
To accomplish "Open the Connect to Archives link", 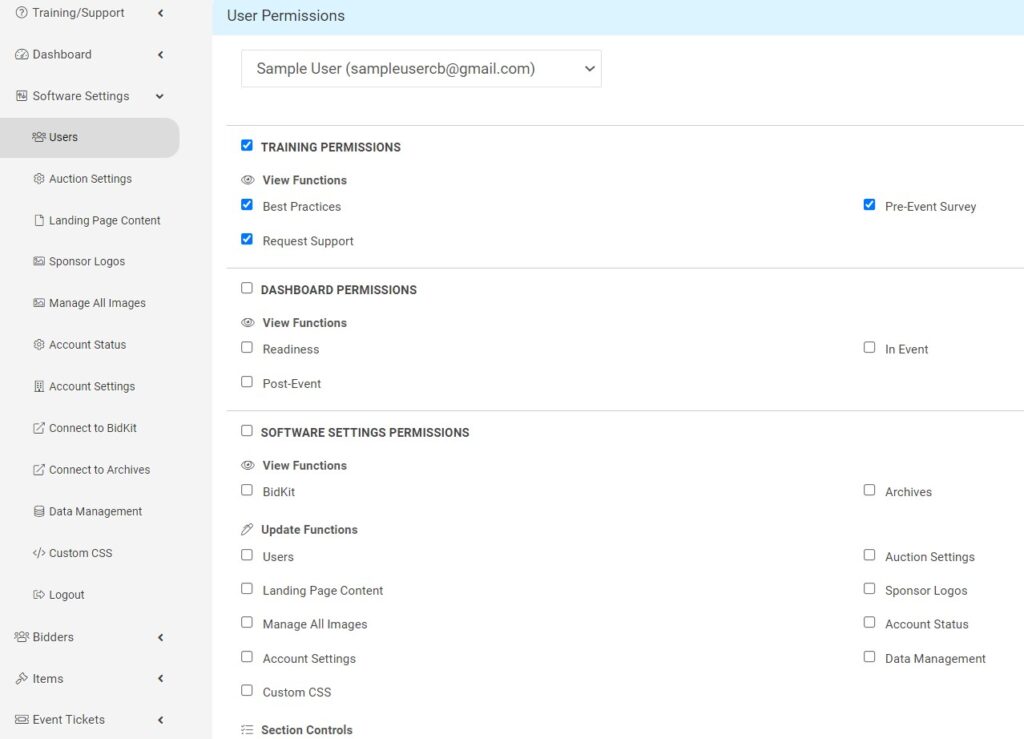I will [x=99, y=470].
